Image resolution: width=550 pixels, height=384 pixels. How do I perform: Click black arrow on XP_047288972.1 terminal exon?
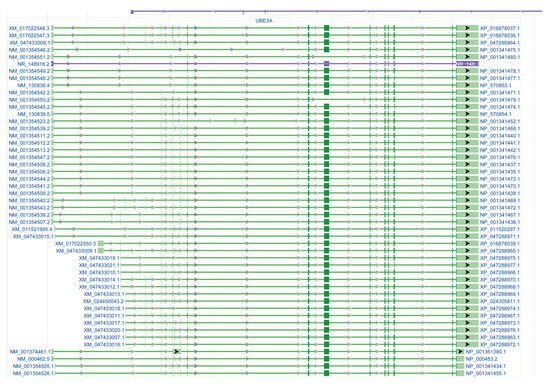point(467,344)
